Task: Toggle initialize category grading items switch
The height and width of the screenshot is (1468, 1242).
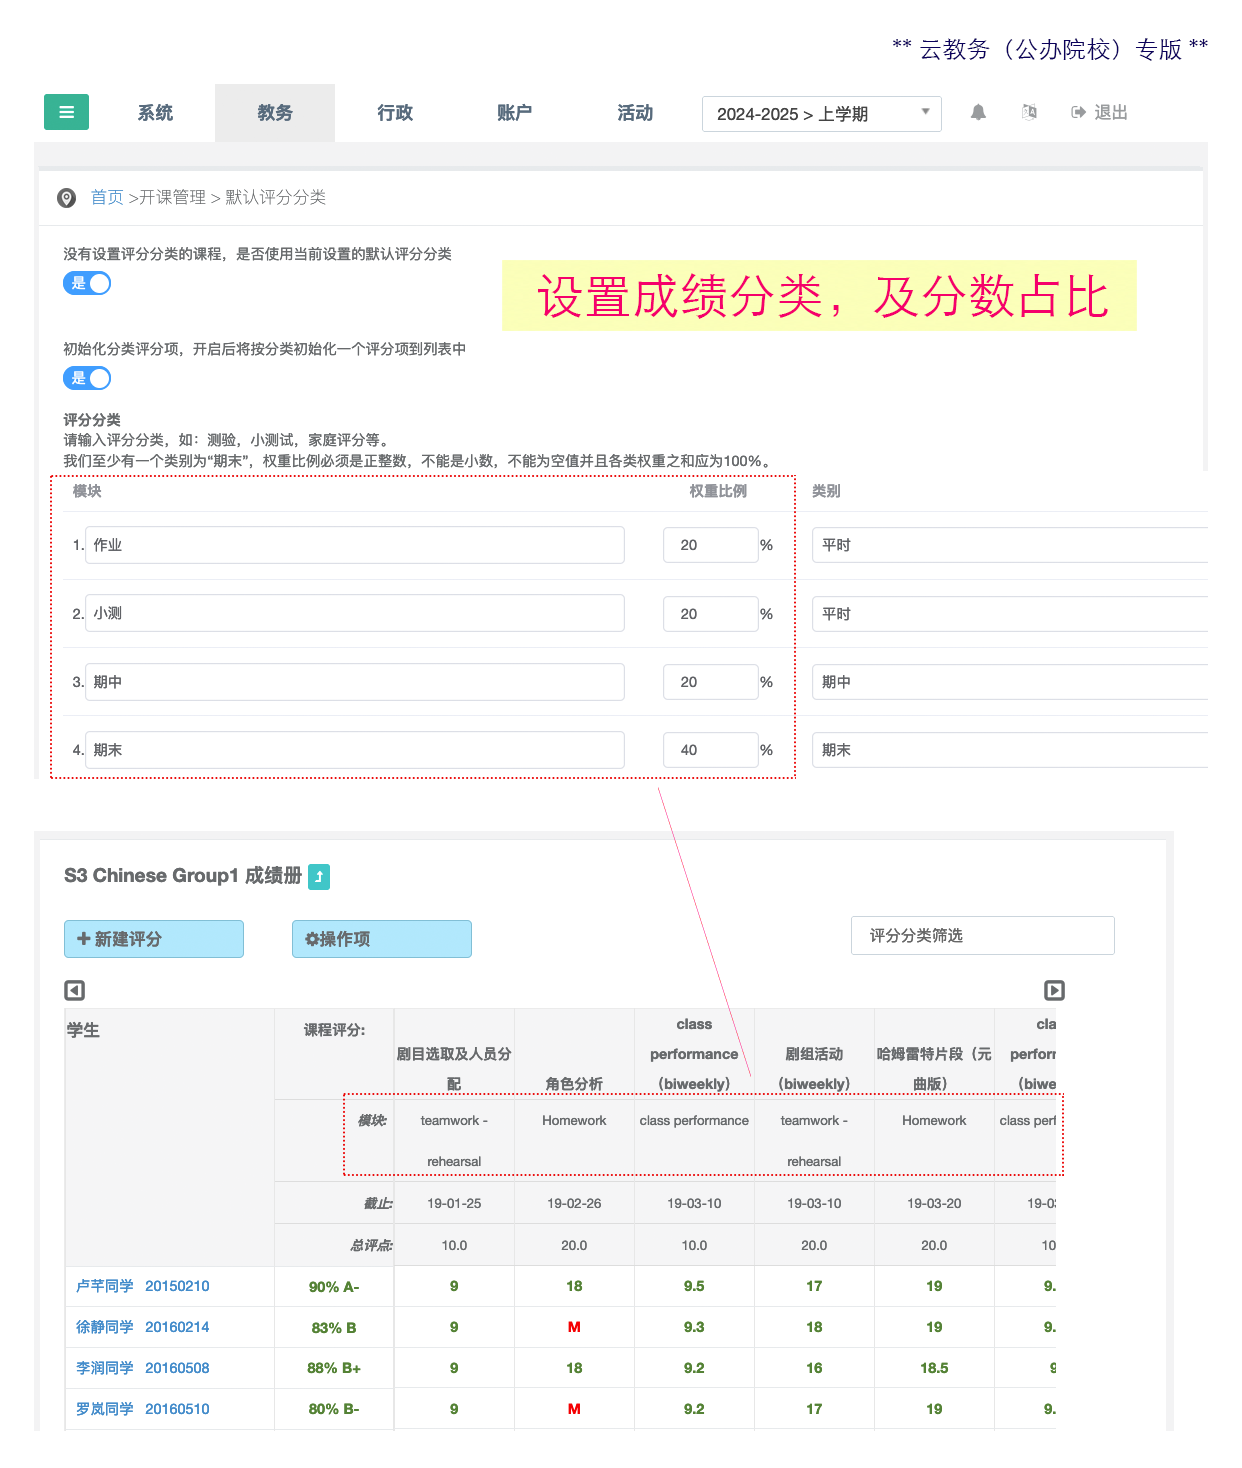Action: point(87,378)
